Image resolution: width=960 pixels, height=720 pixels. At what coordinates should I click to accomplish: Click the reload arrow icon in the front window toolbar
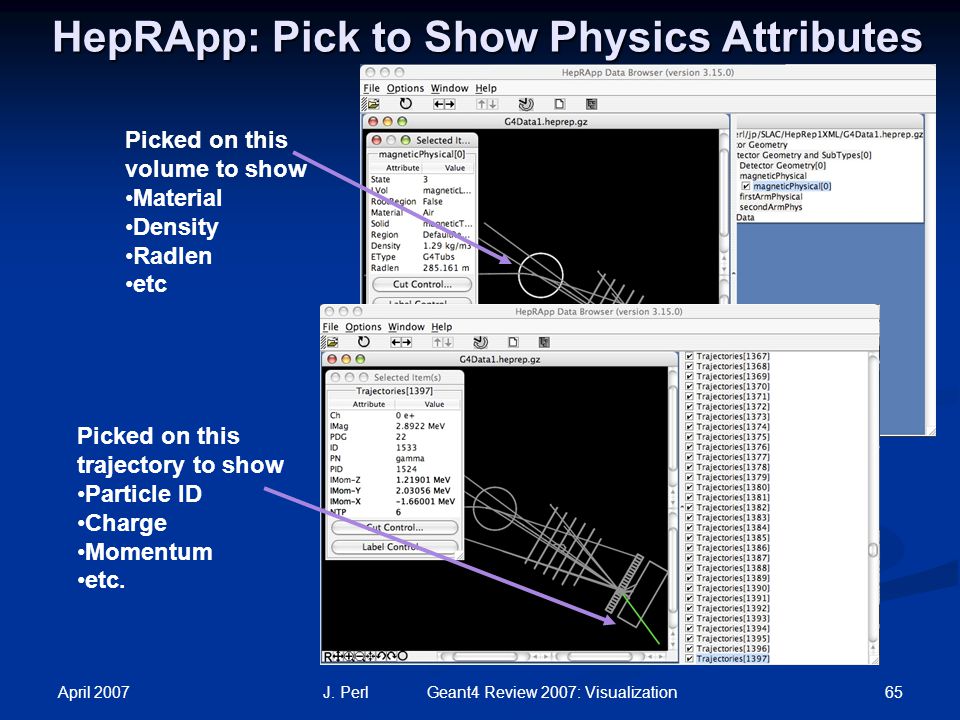pos(364,342)
